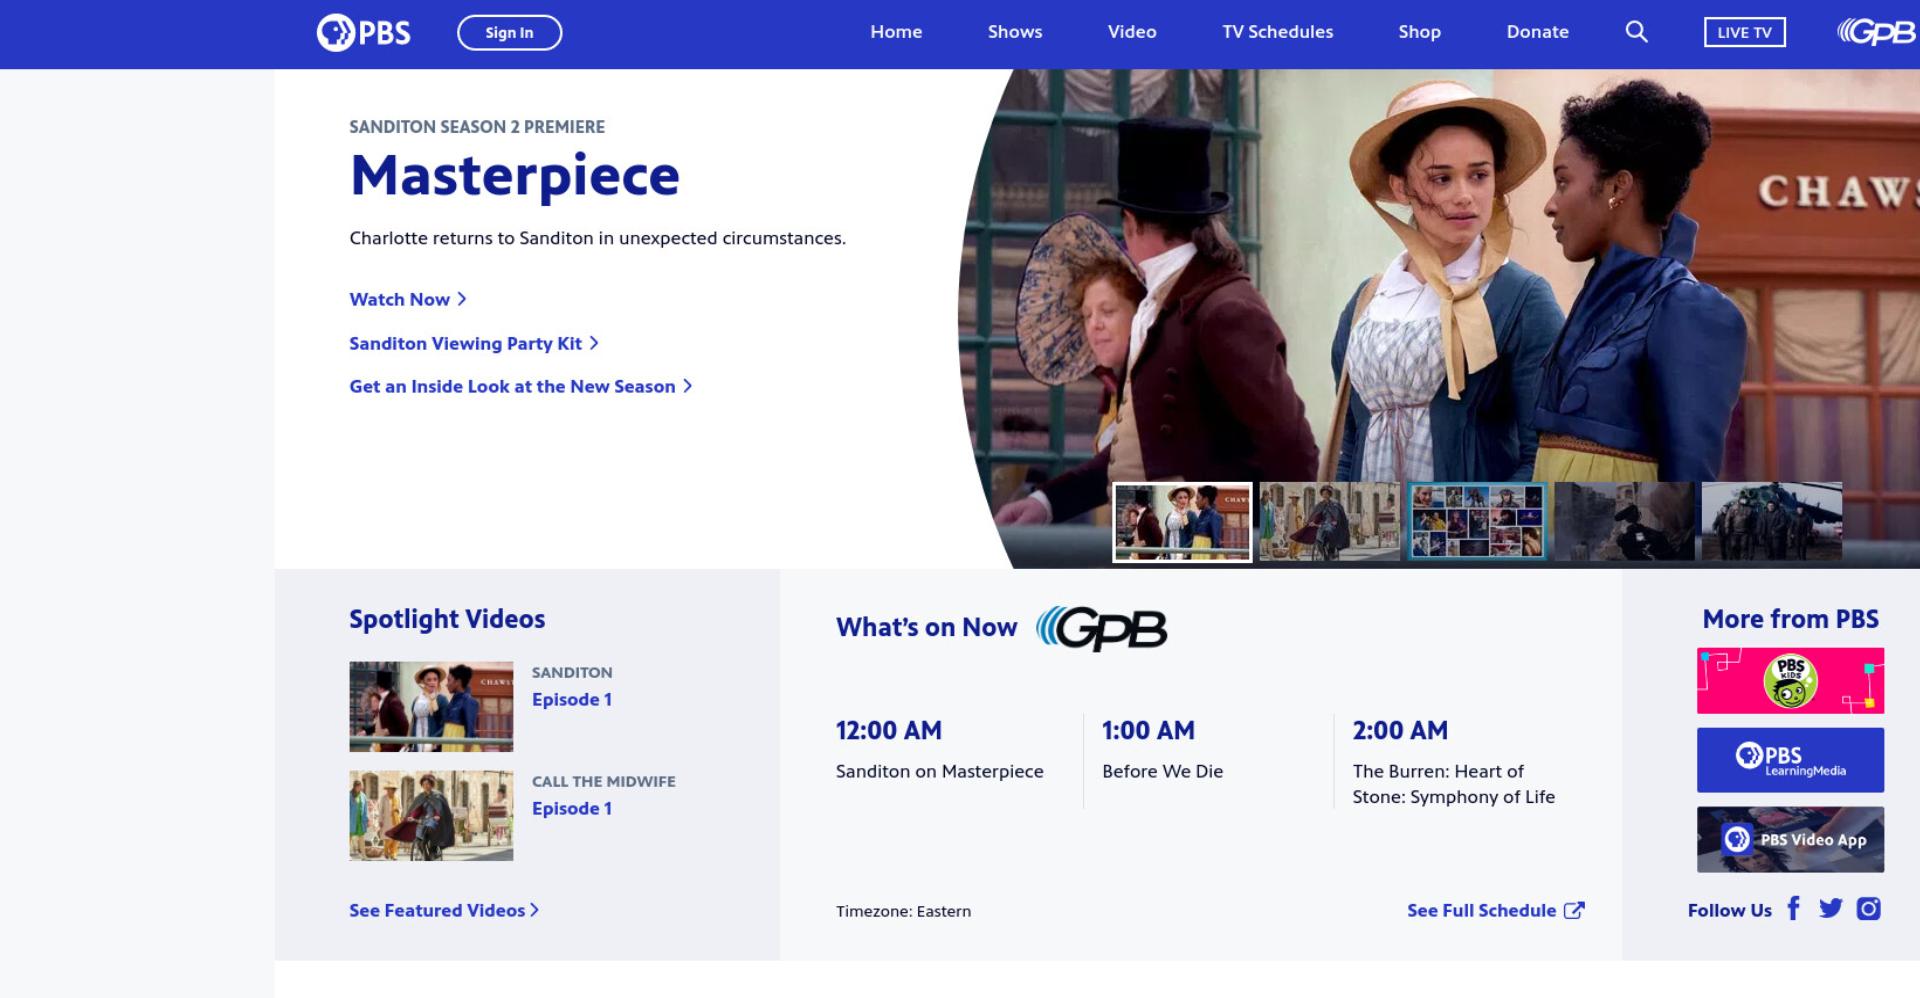Open Sanditon Viewing Party Kit link

[473, 343]
